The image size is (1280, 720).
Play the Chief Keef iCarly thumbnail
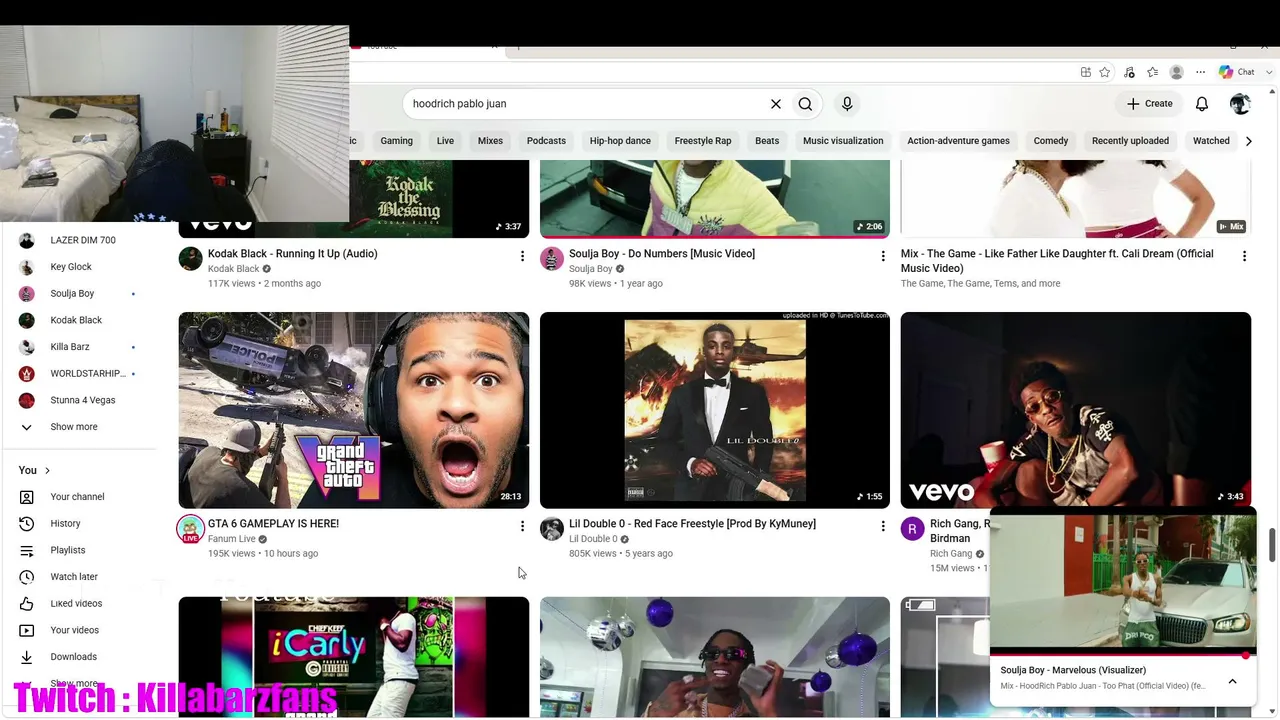[x=354, y=657]
